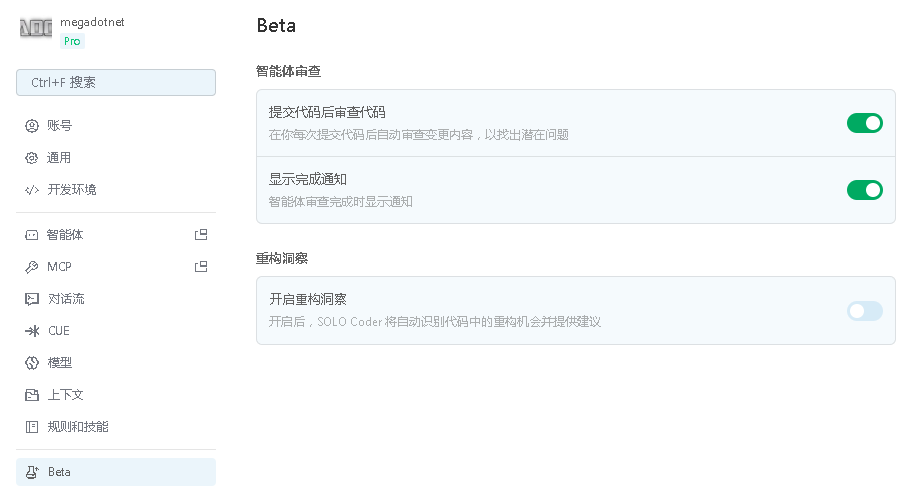
Task: Click the 模型 cube icon
Action: pyautogui.click(x=31, y=363)
